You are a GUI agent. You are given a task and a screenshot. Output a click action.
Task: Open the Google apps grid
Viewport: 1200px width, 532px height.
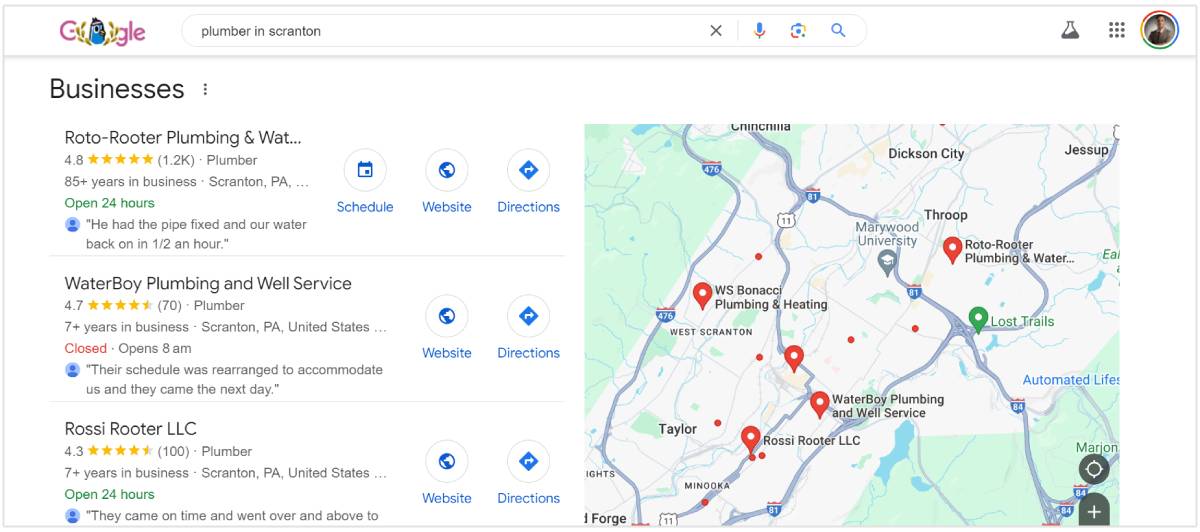(1117, 30)
